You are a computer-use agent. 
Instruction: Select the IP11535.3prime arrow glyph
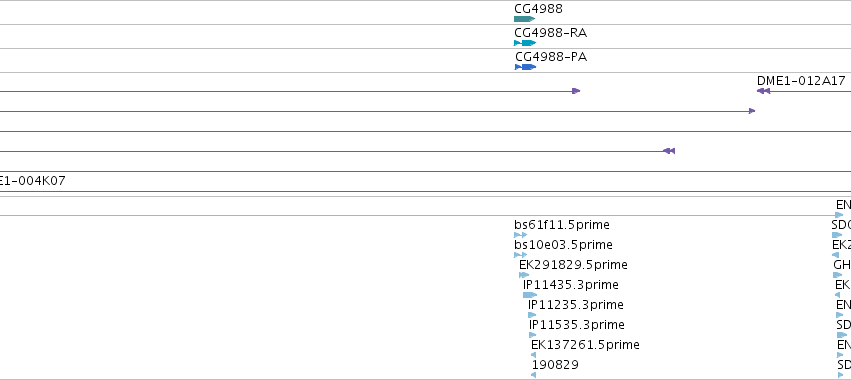(x=532, y=335)
